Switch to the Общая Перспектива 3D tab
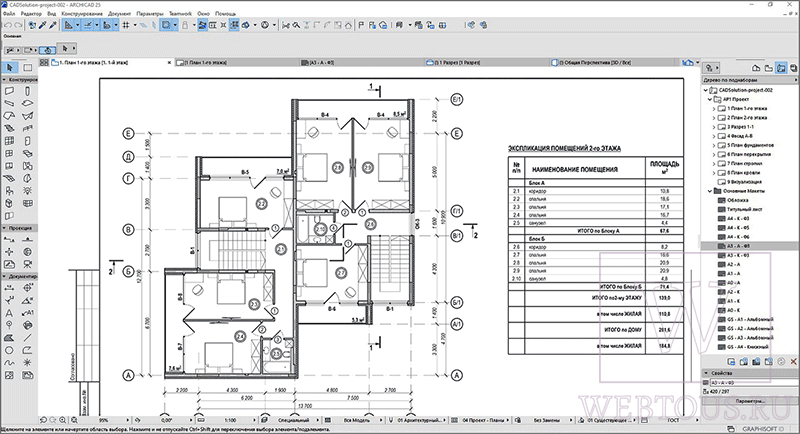Screen dimensions: 800x434 593,62
